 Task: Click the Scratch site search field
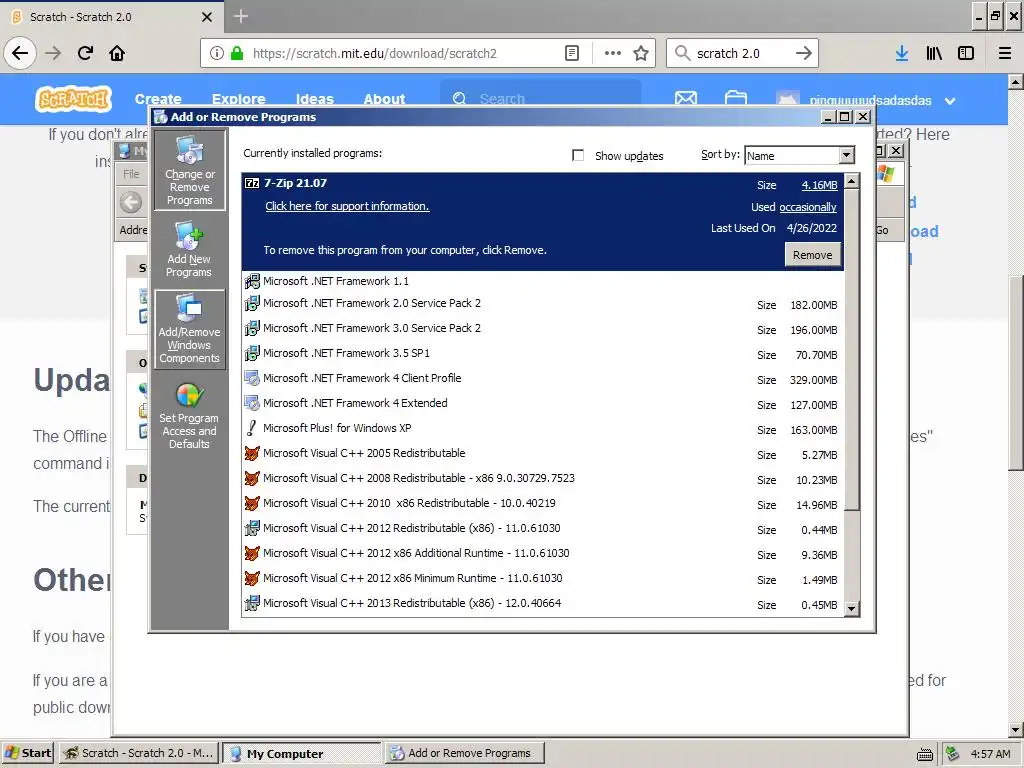point(541,99)
